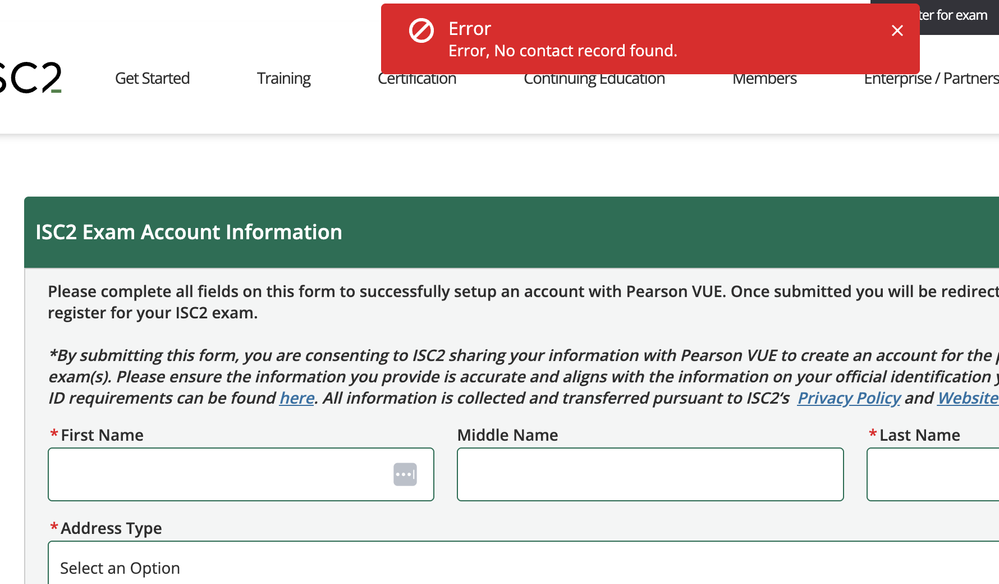Select the Last Name text box
The width and height of the screenshot is (999, 584).
point(932,474)
